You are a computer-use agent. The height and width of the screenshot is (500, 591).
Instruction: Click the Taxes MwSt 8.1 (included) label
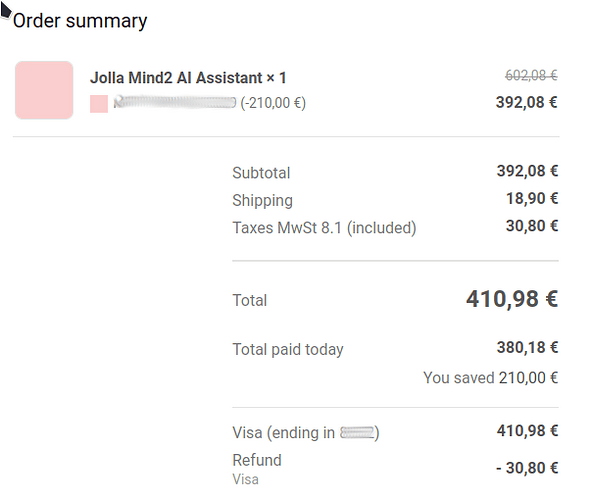(x=324, y=228)
